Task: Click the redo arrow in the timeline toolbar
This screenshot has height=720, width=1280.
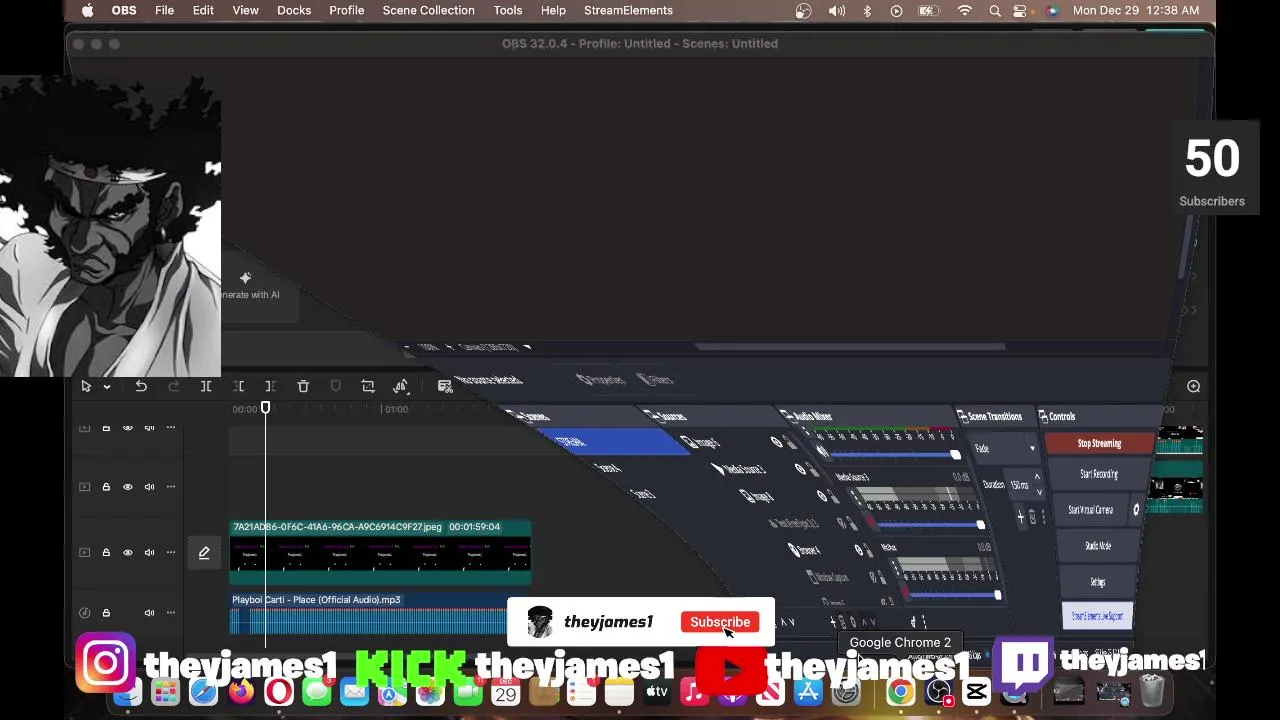Action: point(174,386)
